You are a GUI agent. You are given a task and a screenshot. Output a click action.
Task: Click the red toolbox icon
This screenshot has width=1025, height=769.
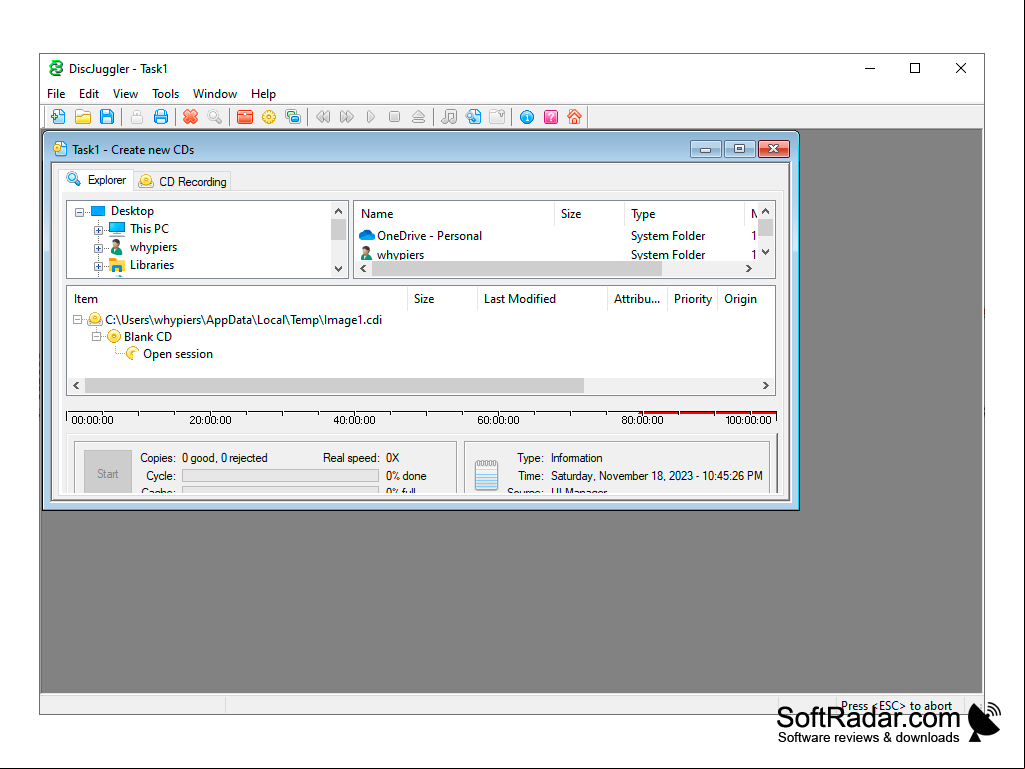(244, 117)
